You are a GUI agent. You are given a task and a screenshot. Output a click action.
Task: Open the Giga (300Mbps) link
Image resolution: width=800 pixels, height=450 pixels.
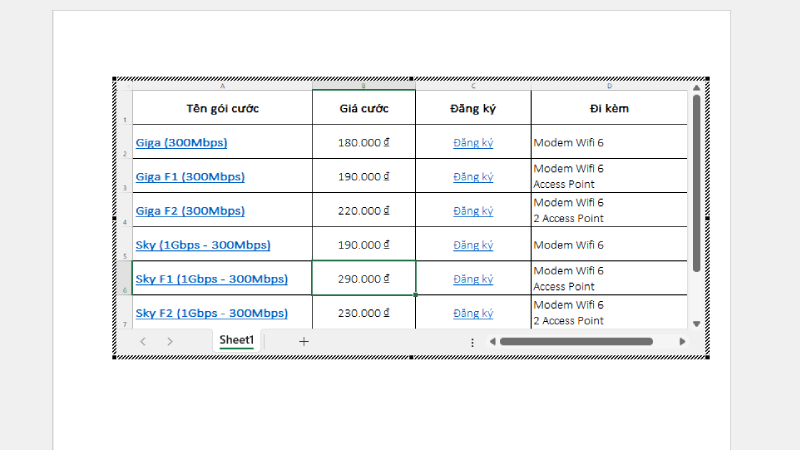181,143
